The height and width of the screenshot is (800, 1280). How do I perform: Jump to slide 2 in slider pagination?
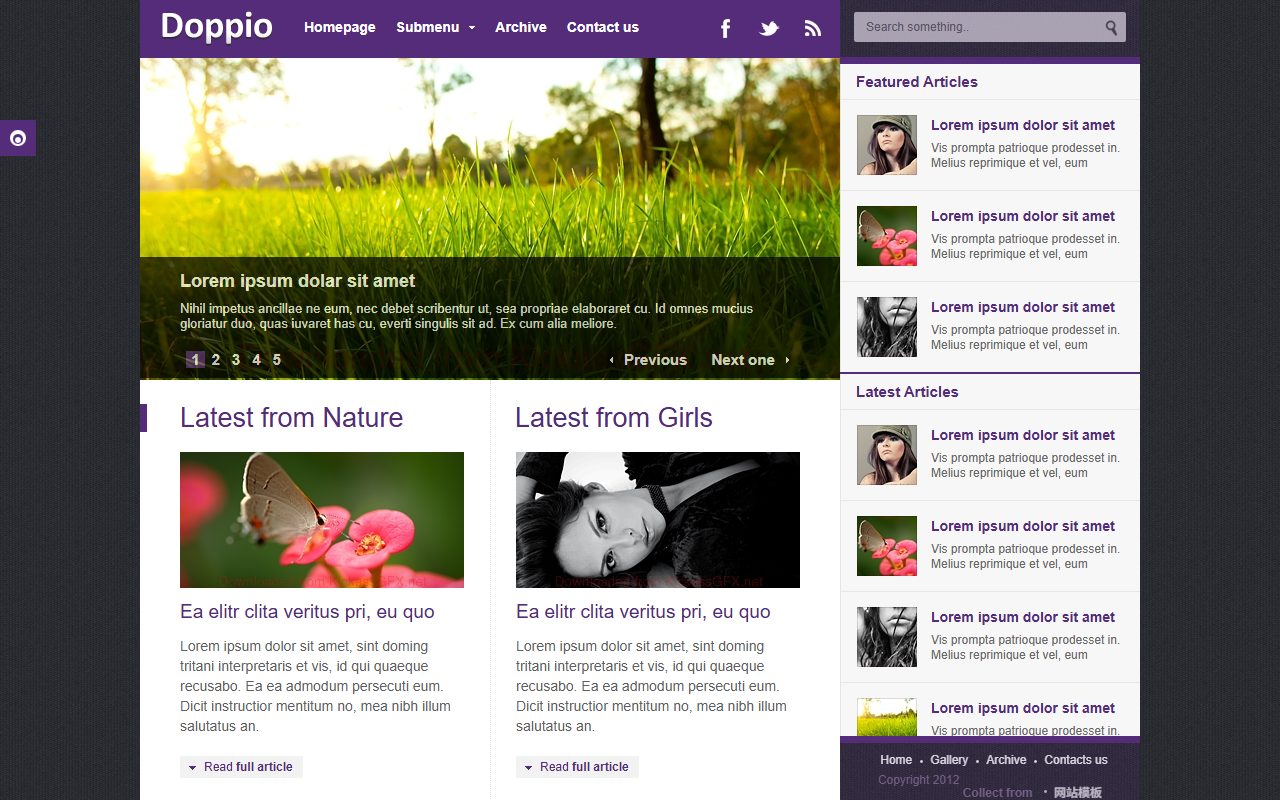coord(216,360)
